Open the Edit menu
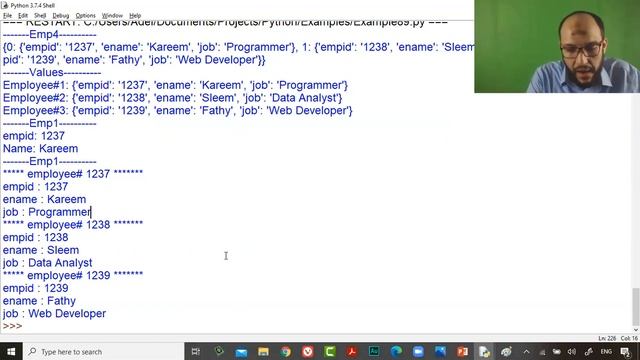Screen dimensions: 640x360 [23, 16]
